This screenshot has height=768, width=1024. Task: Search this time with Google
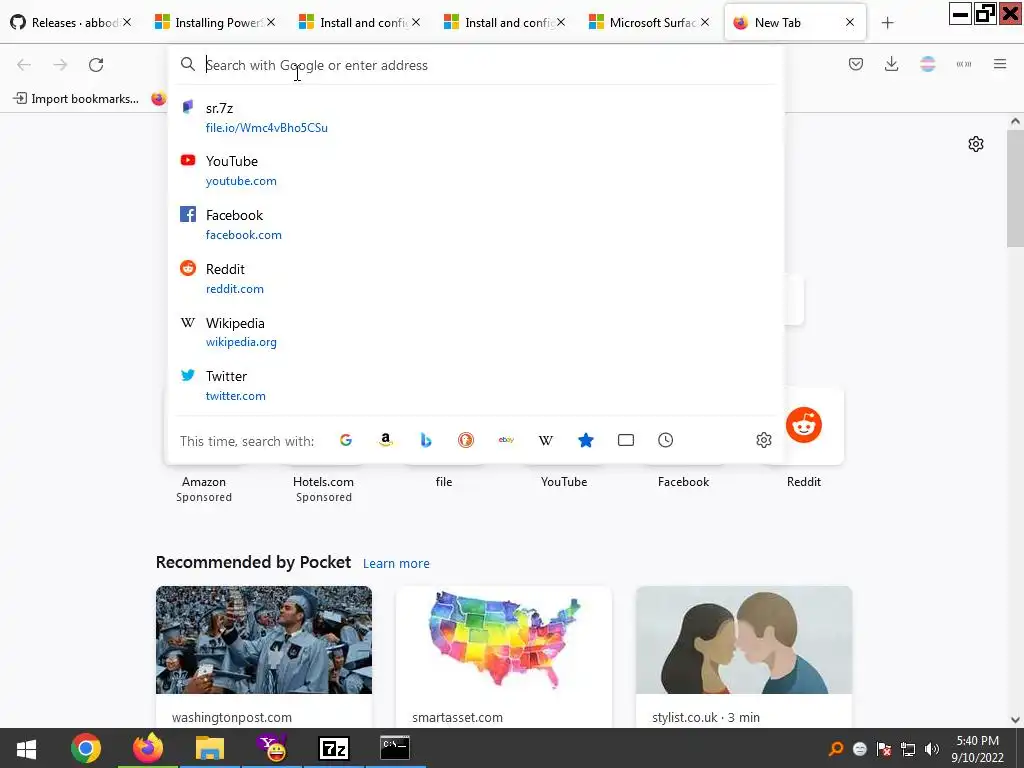tap(346, 440)
